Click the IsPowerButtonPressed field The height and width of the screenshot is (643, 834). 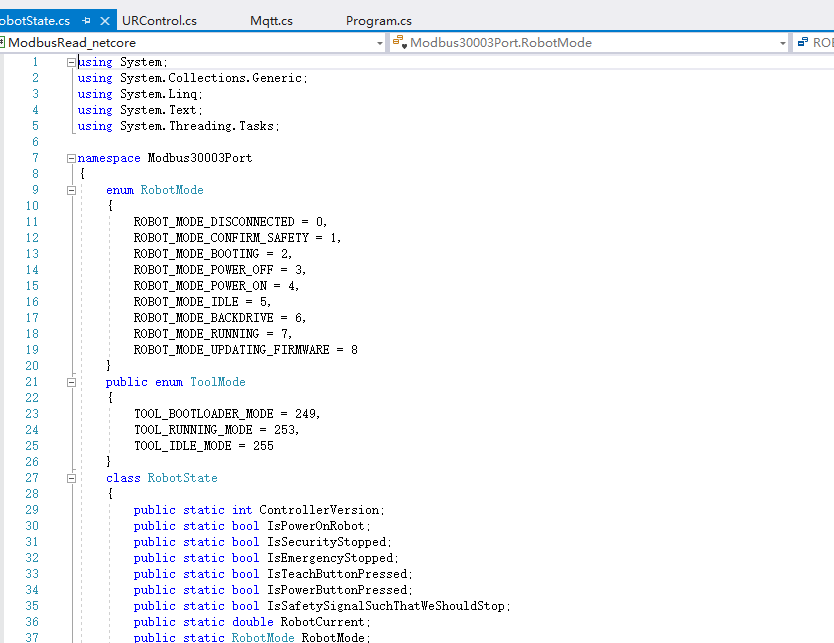coord(337,590)
